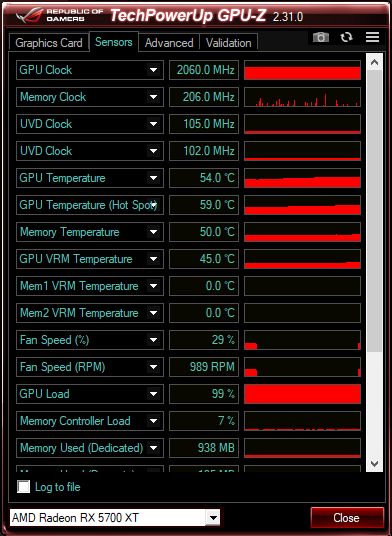The height and width of the screenshot is (536, 392).
Task: Click the GPU VRM Temperature history graph
Action: (302, 259)
